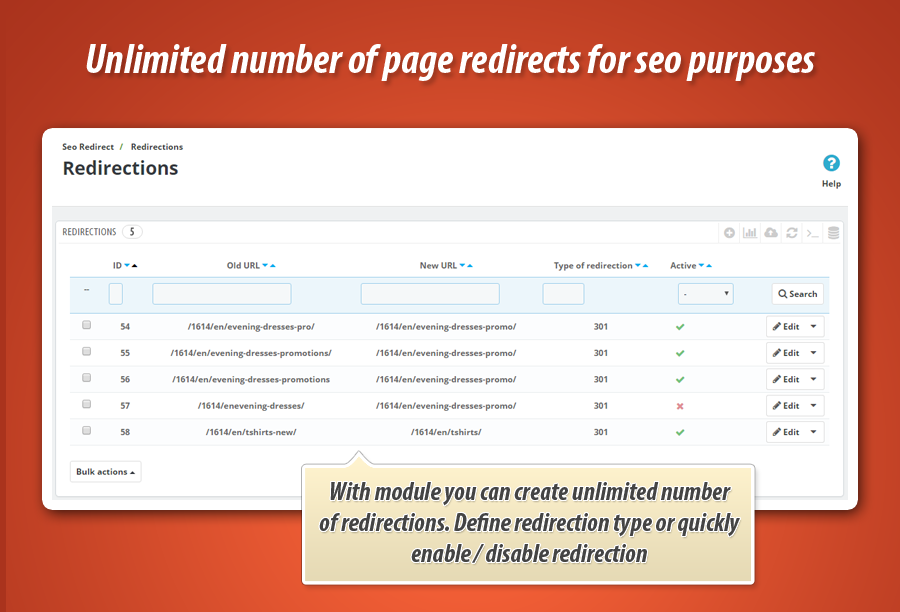Open the Help question mark icon
Image resolution: width=900 pixels, height=612 pixels.
click(x=831, y=164)
